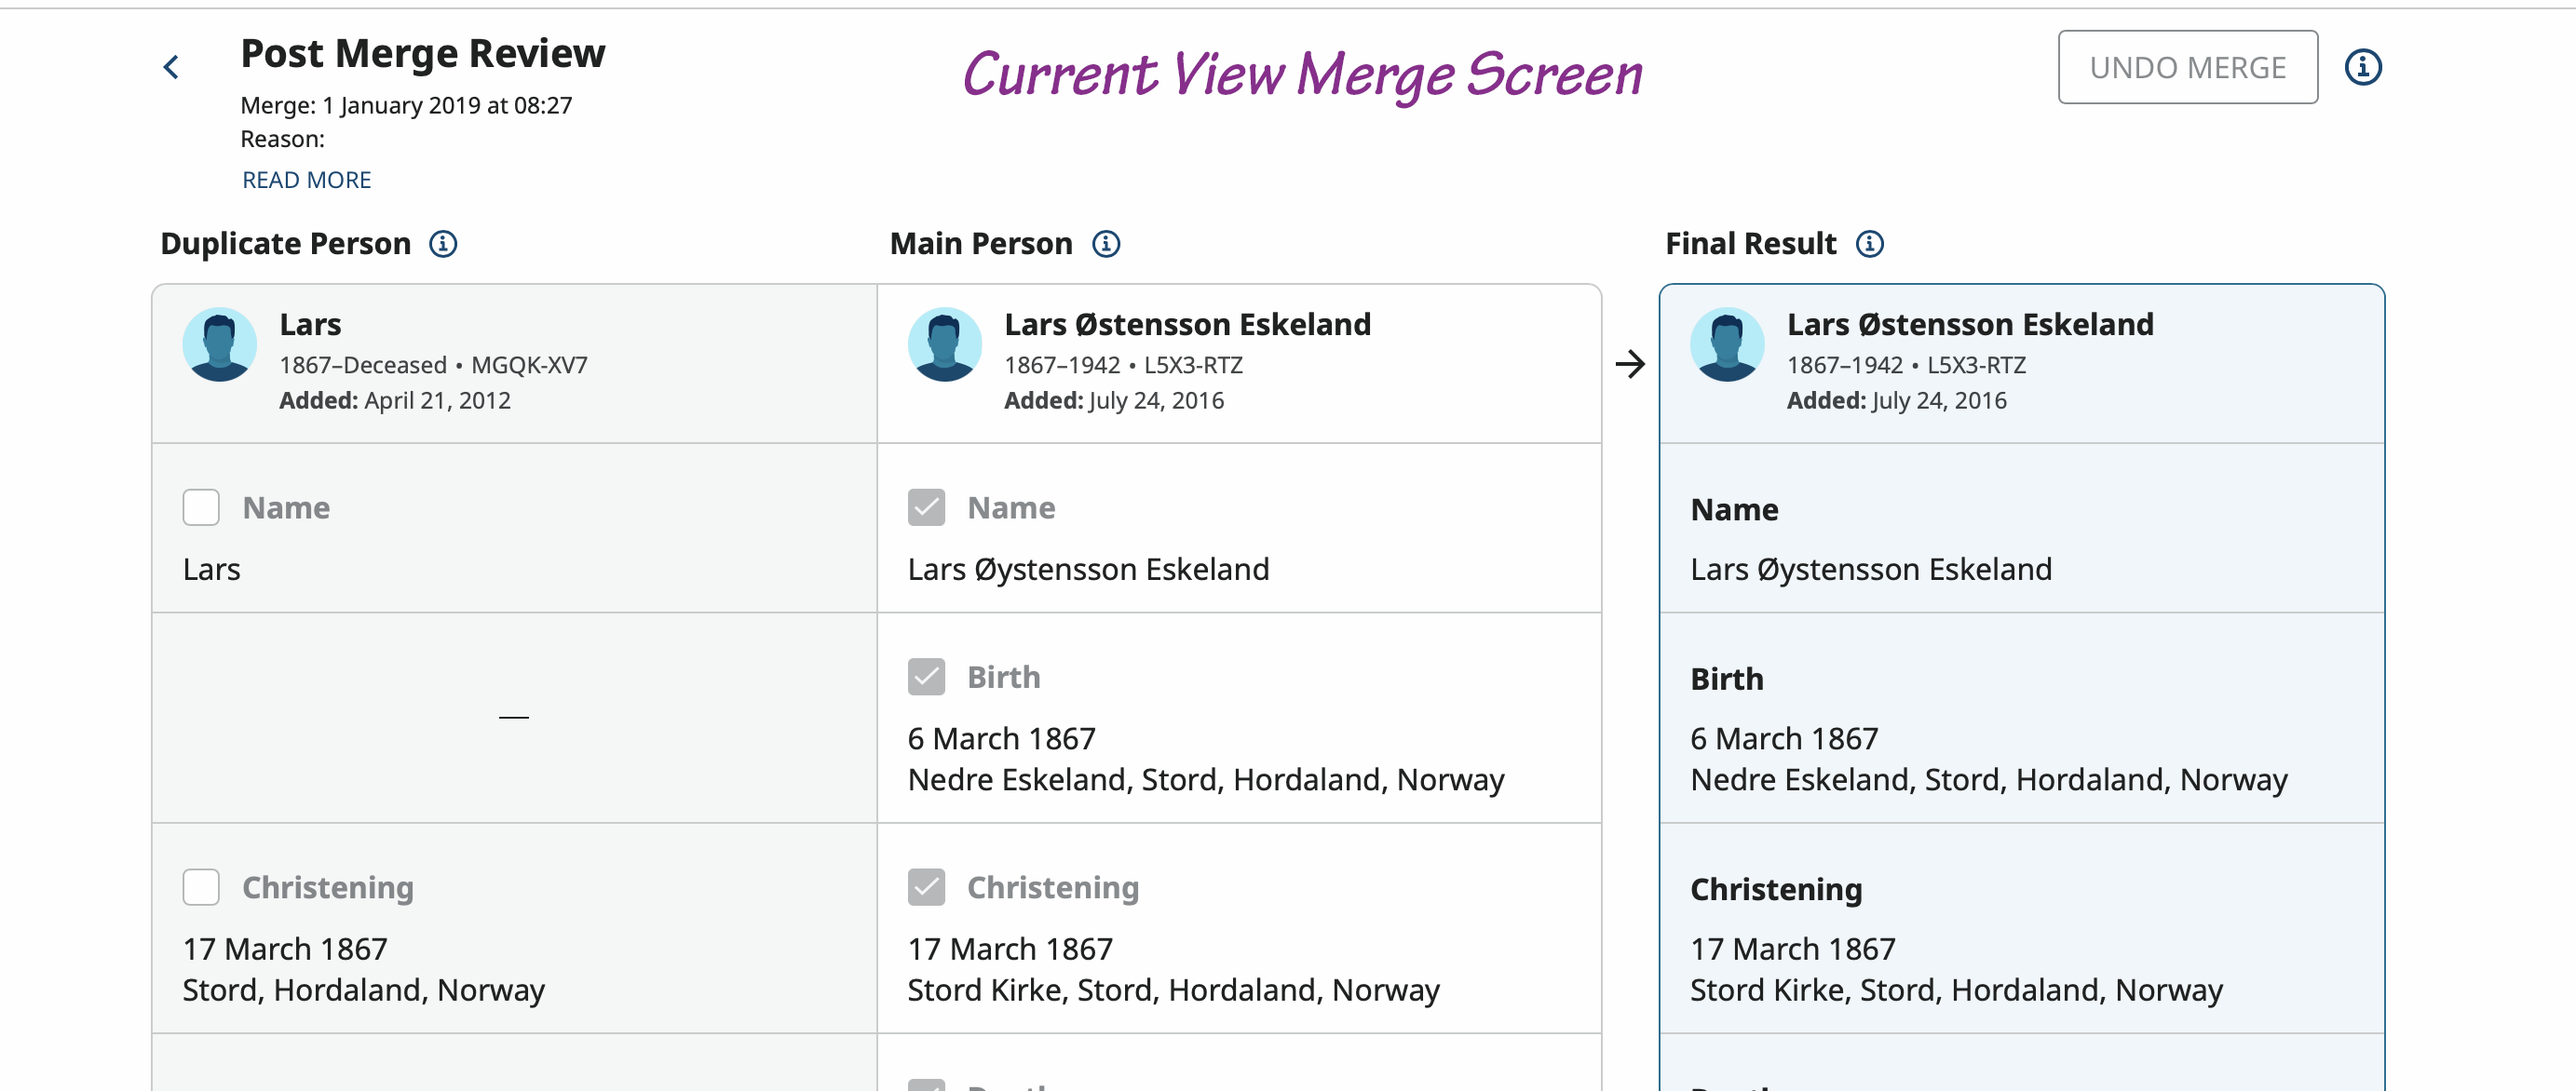Viewport: 2576px width, 1091px height.
Task: Go back using the left chevron arrow
Action: [x=171, y=68]
